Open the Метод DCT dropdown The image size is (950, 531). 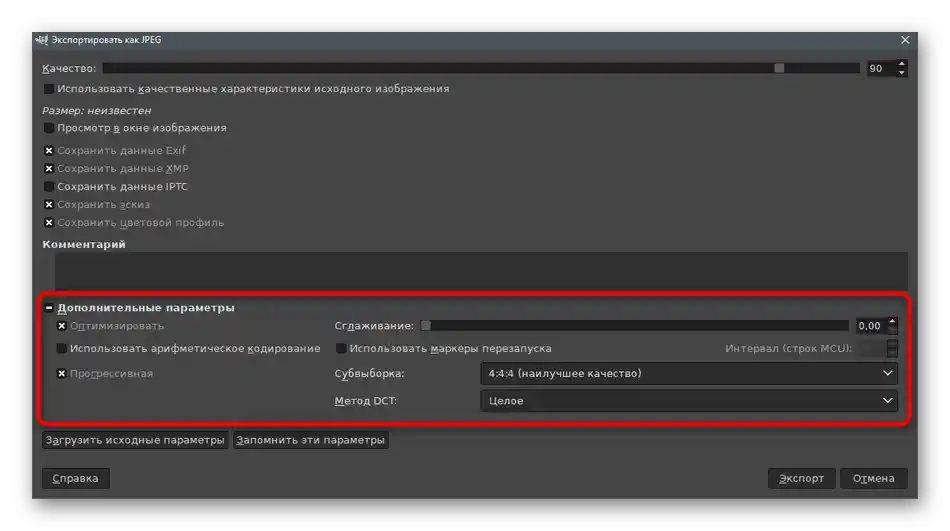[689, 401]
